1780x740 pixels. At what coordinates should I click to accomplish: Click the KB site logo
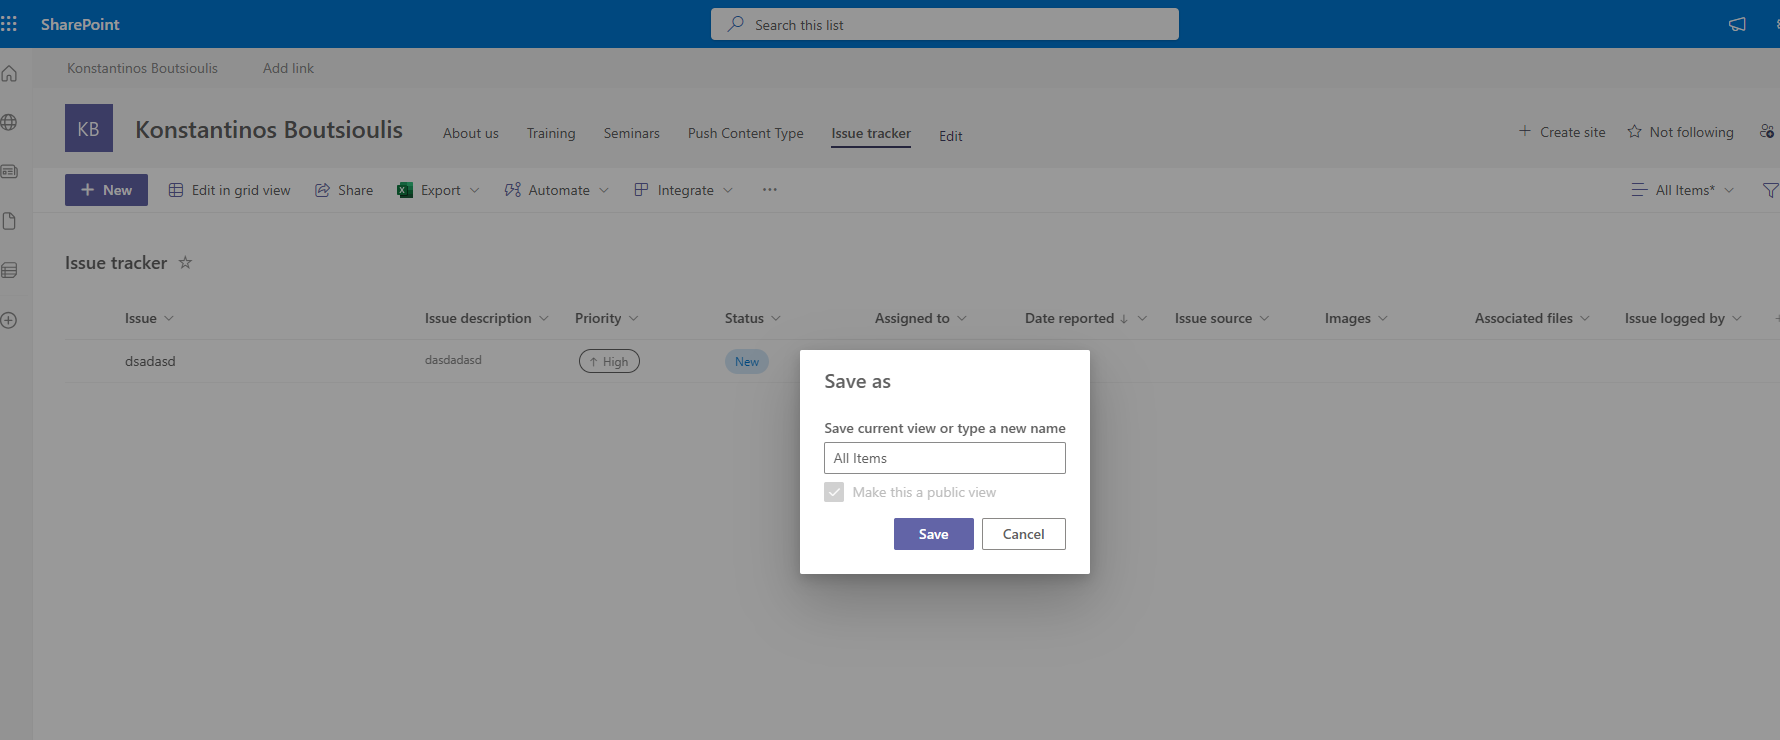tap(89, 128)
